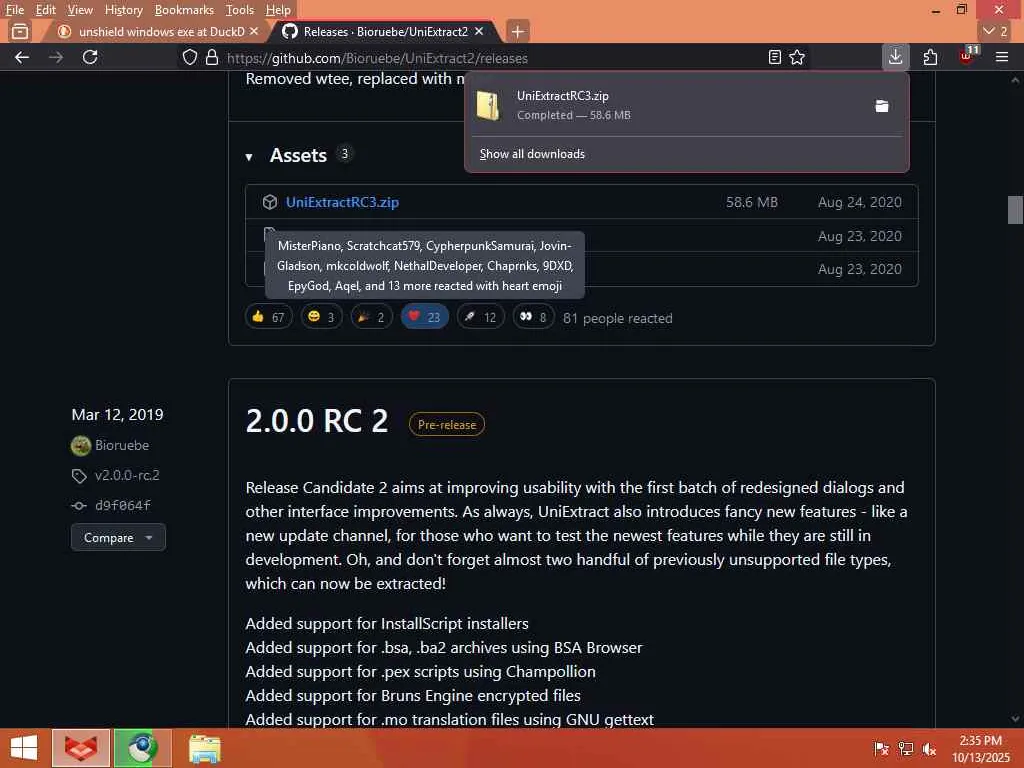
Task: Open downloaded UniExtractRC3.zip from panel
Action: (x=666, y=105)
